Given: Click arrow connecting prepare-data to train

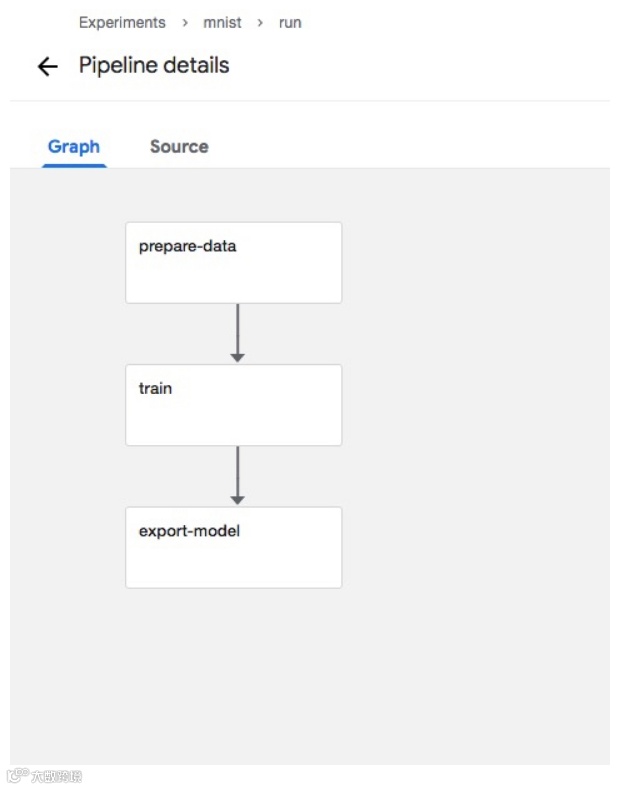Looking at the screenshot, I should [237, 333].
